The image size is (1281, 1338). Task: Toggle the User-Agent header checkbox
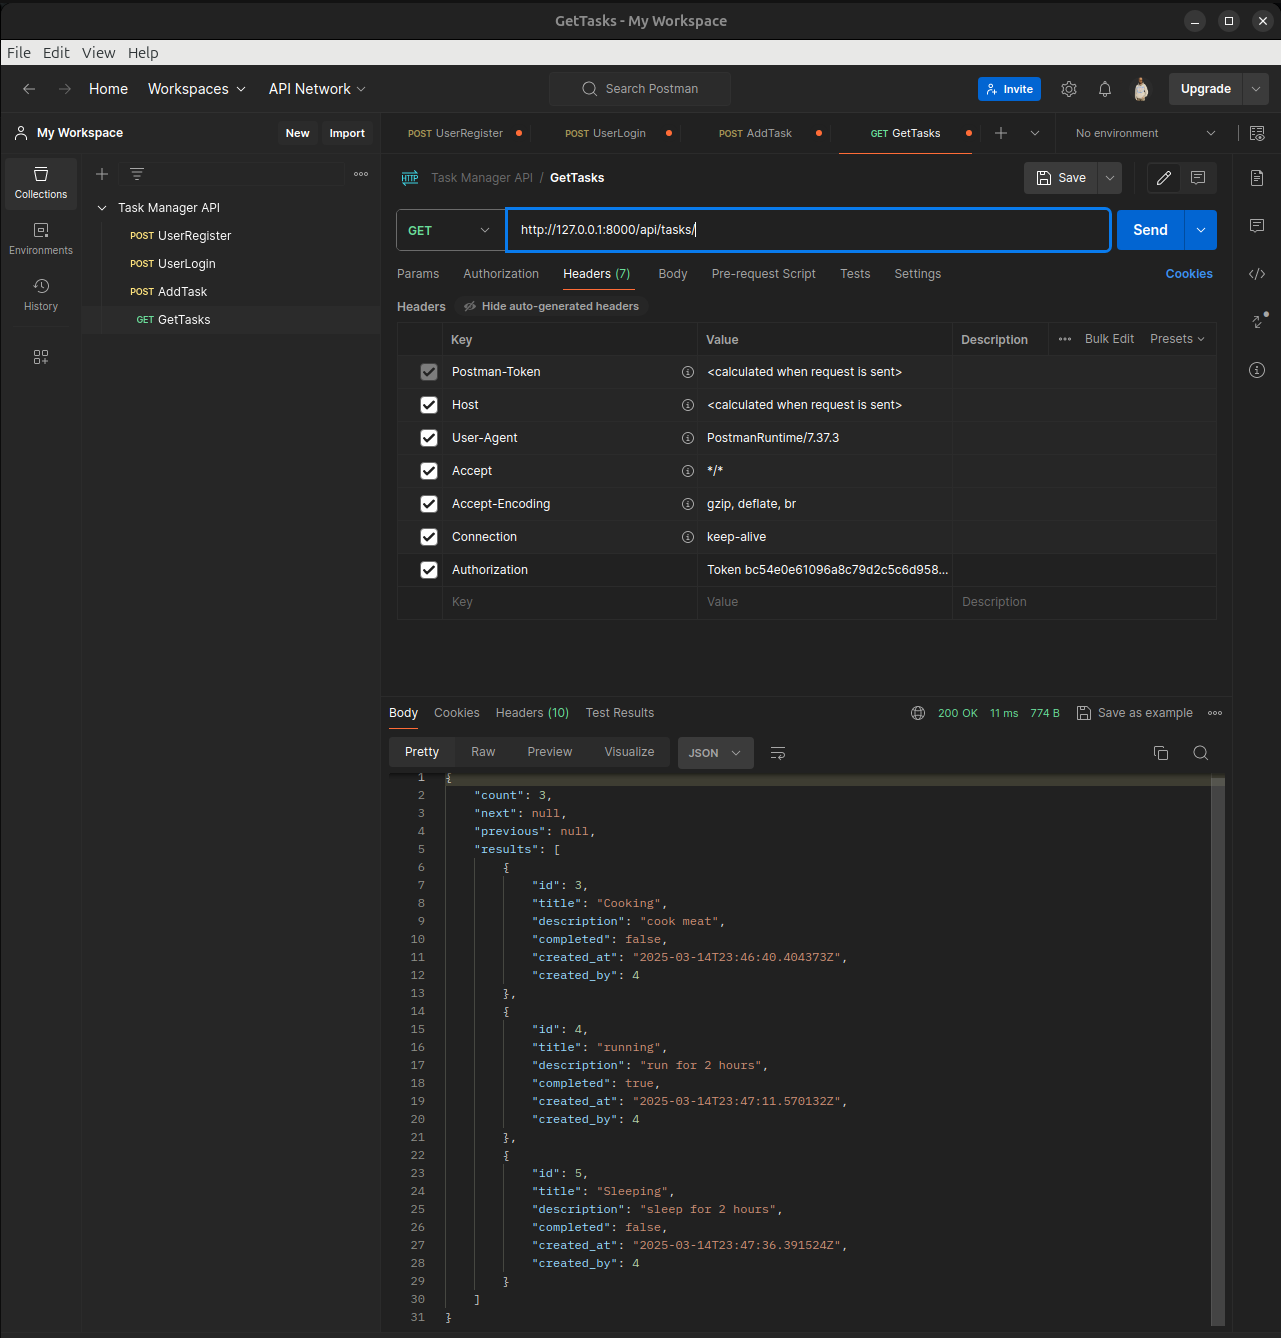tap(429, 438)
